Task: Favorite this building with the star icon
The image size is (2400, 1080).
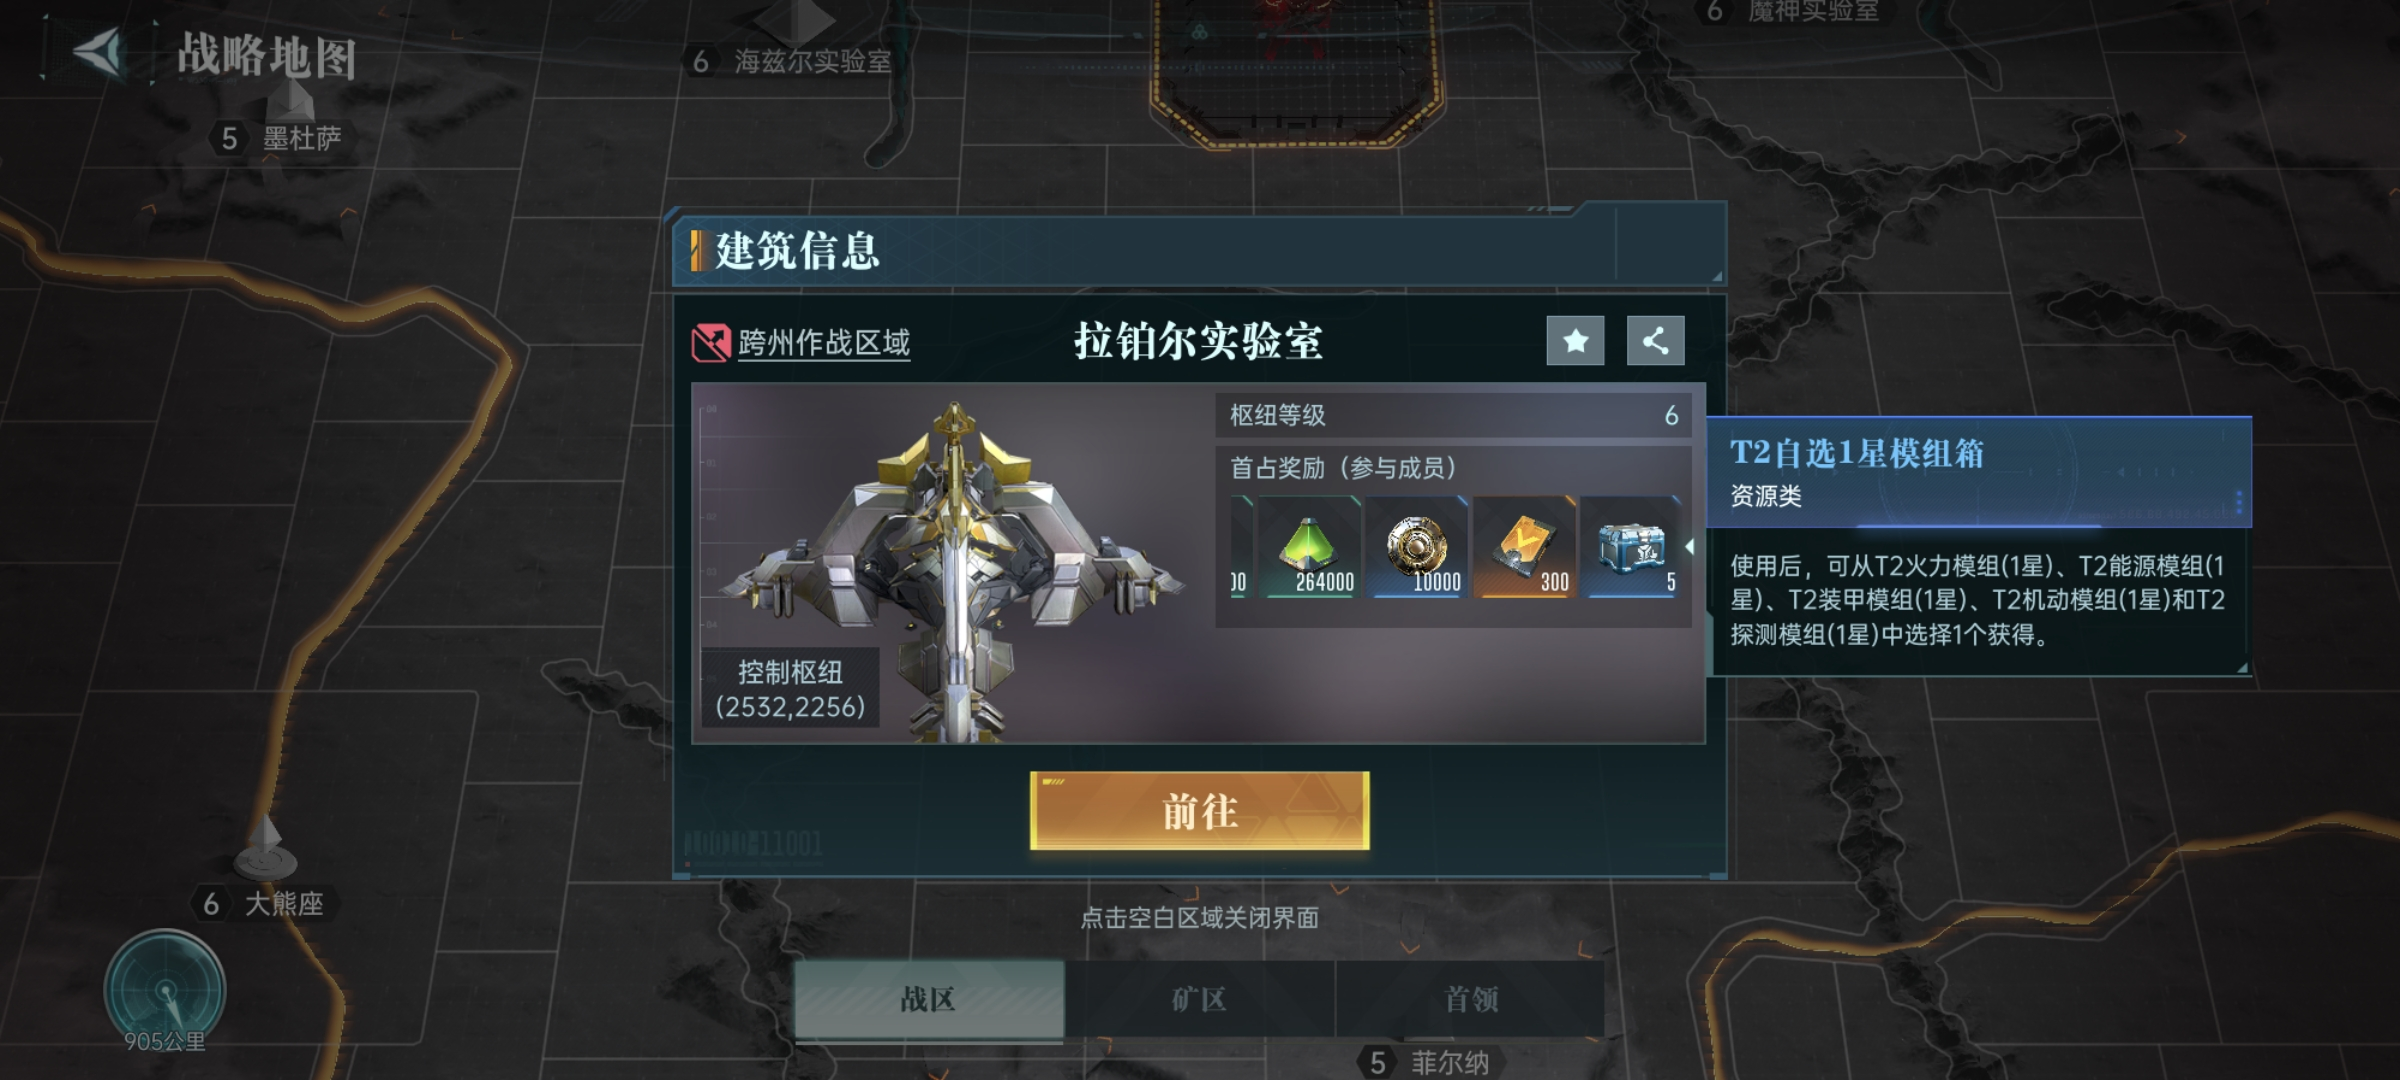Action: tap(1575, 341)
